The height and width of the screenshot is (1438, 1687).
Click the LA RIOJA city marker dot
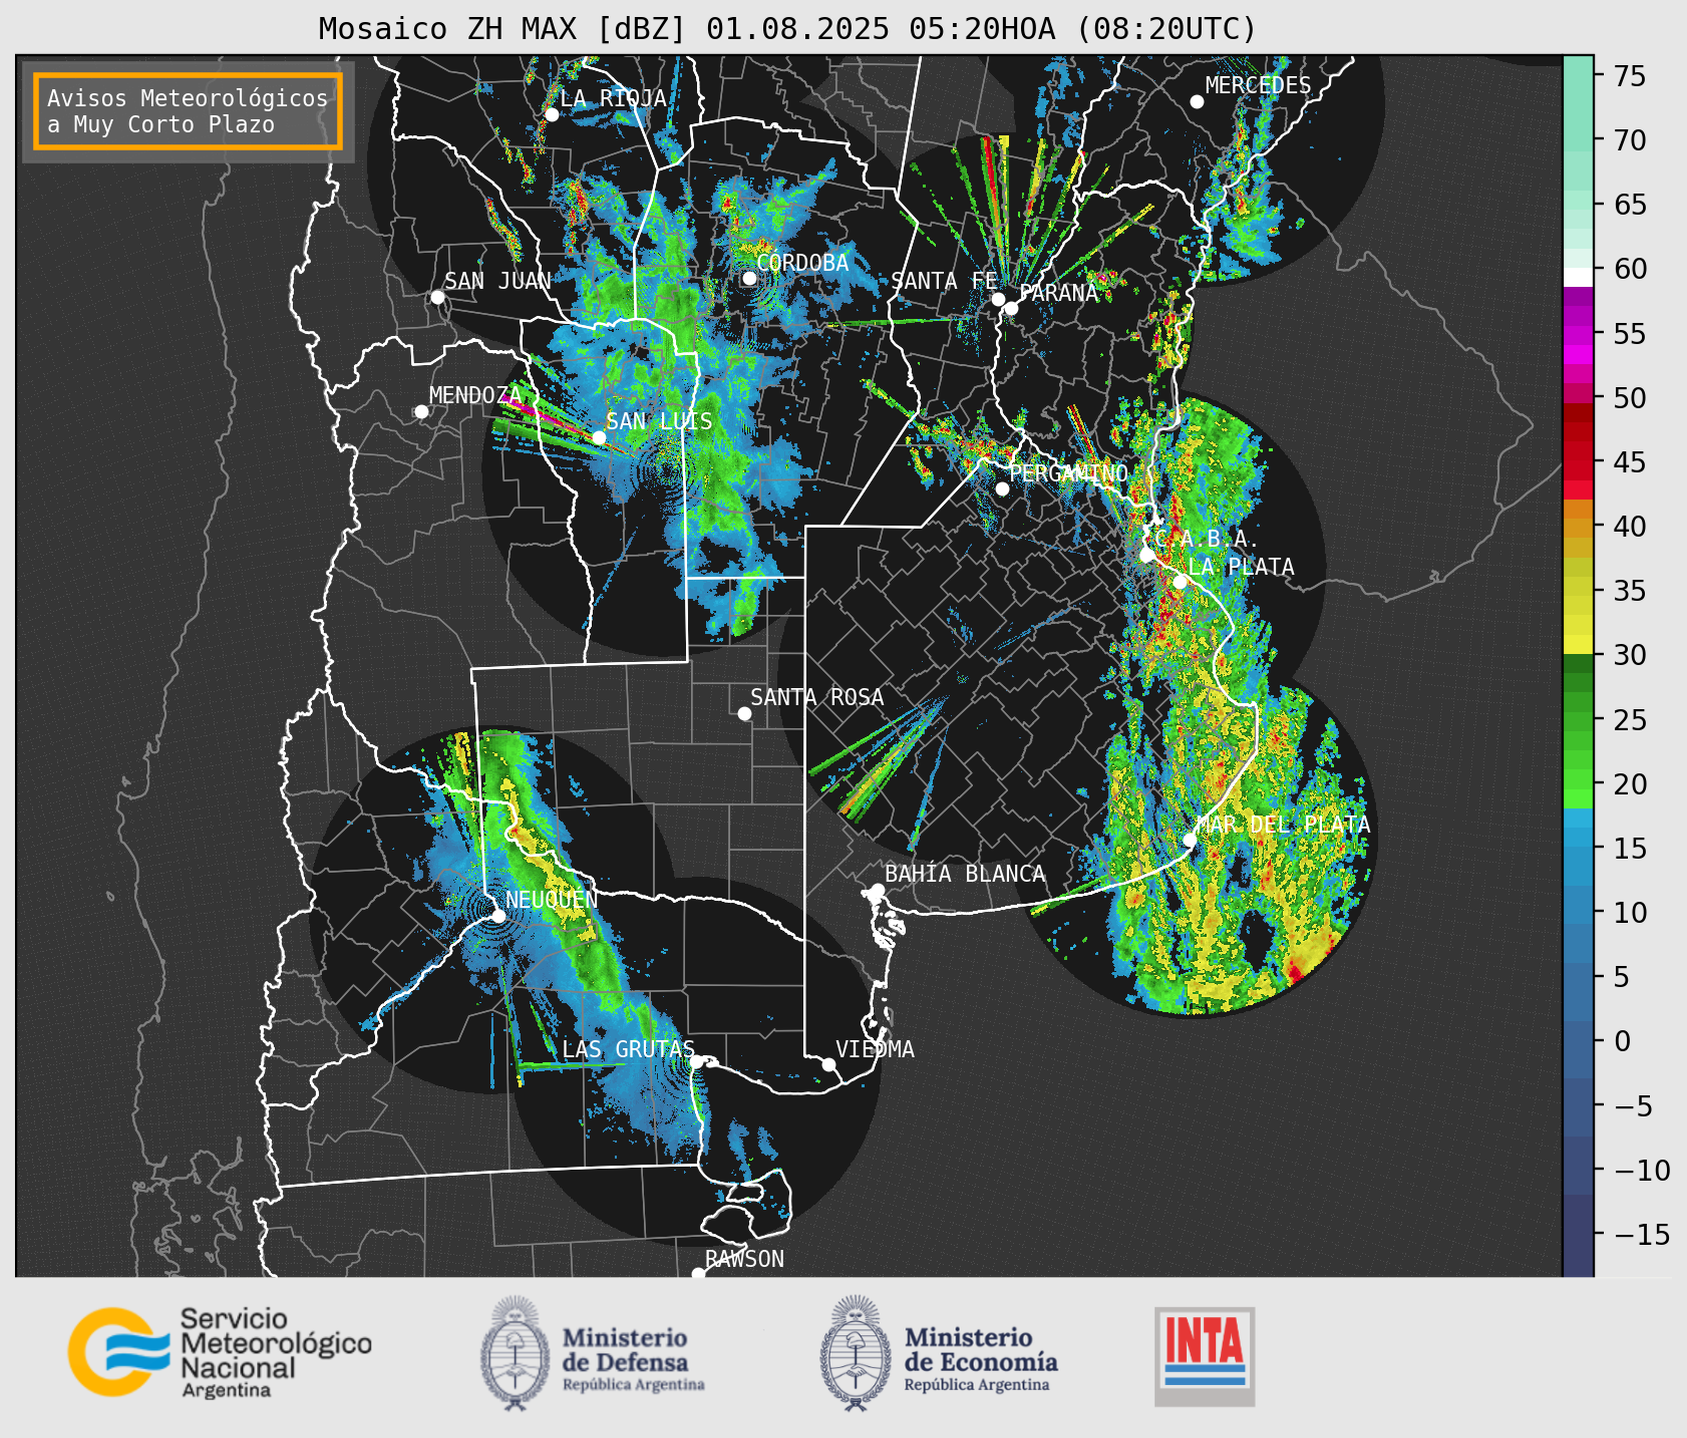(551, 115)
